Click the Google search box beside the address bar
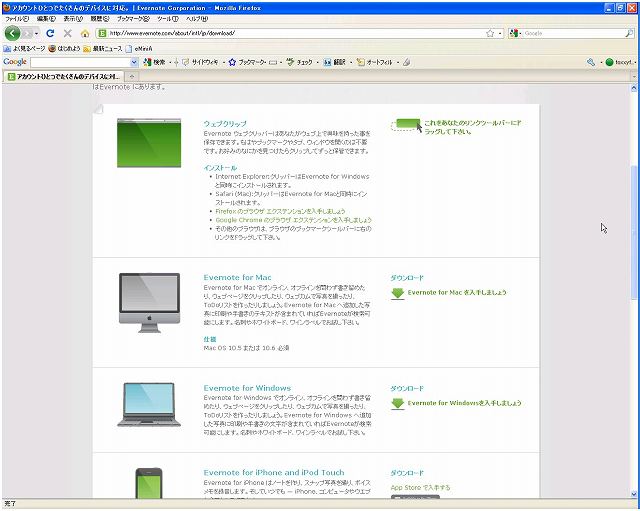The width and height of the screenshot is (640, 511). point(573,33)
